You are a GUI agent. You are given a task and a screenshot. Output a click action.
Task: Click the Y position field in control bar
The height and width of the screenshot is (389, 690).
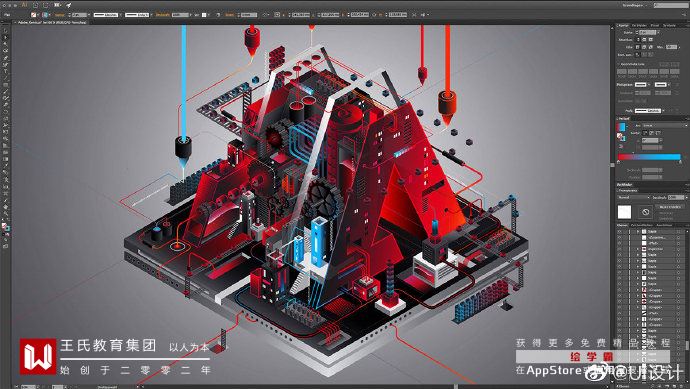tap(330, 15)
